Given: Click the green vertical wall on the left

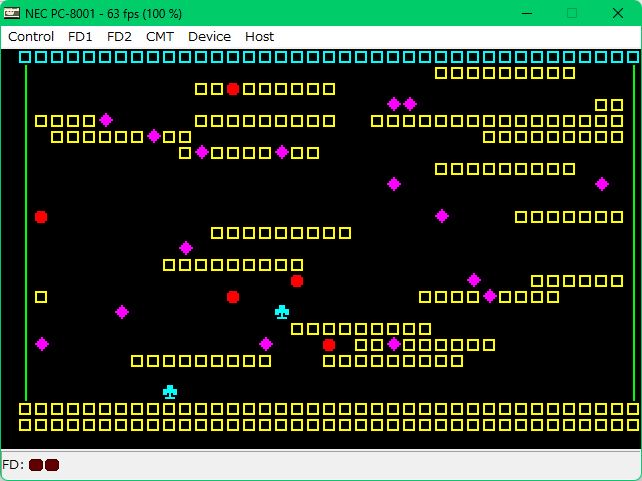Looking at the screenshot, I should click(x=26, y=232).
